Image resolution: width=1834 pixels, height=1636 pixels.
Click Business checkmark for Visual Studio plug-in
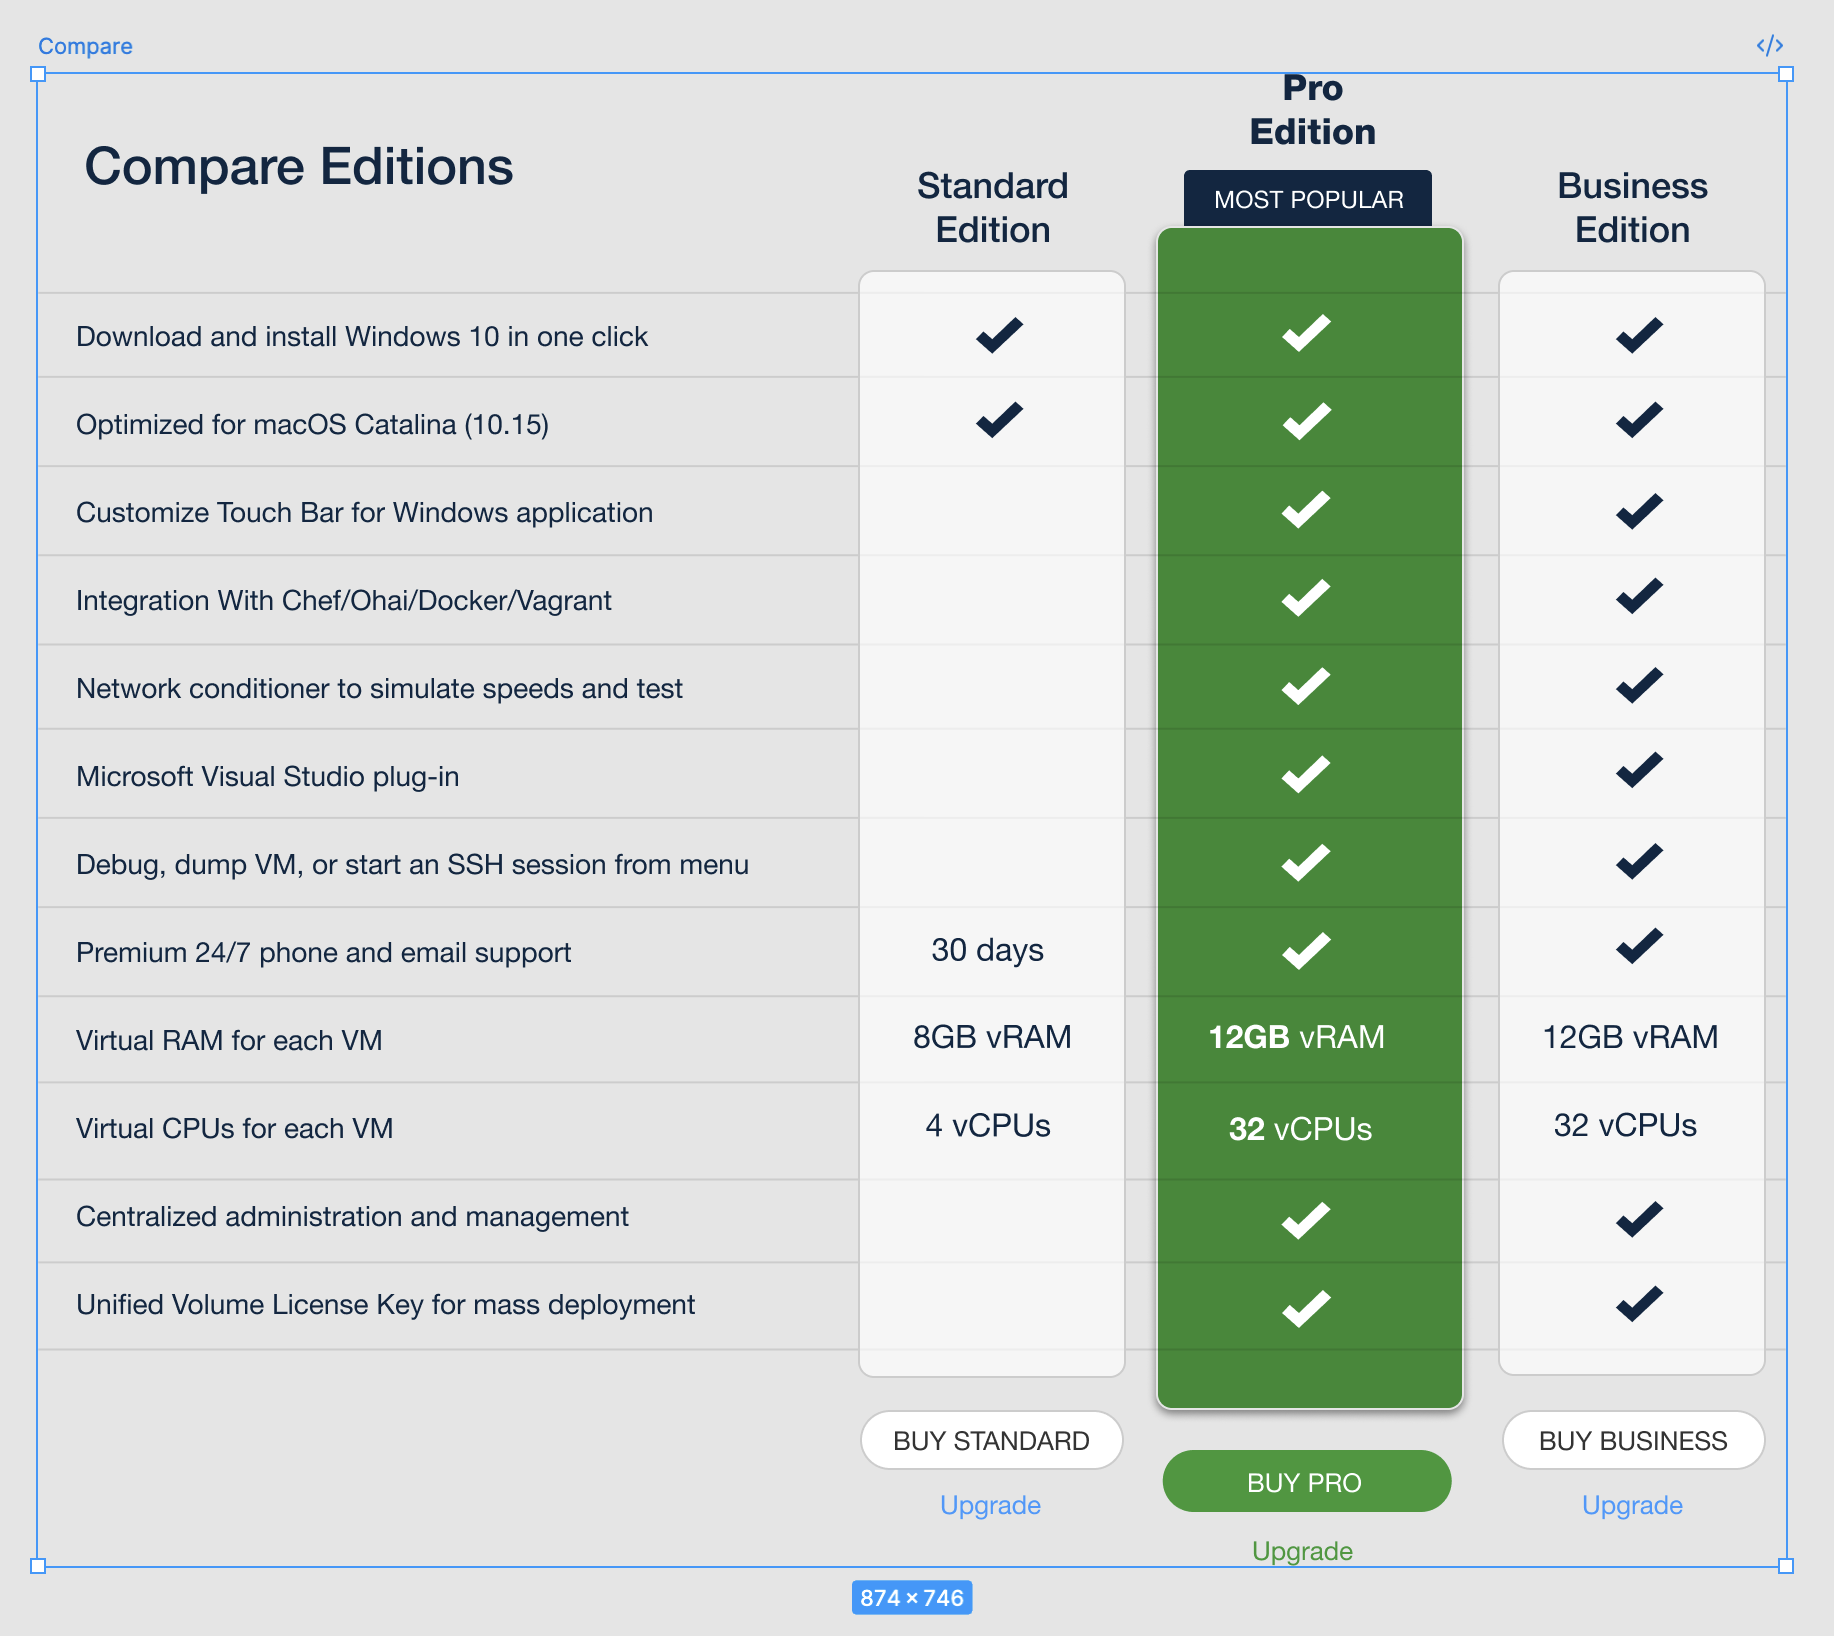pos(1639,770)
